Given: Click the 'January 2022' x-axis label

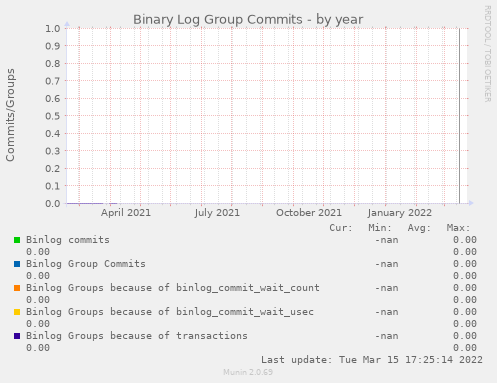Looking at the screenshot, I should tap(400, 213).
